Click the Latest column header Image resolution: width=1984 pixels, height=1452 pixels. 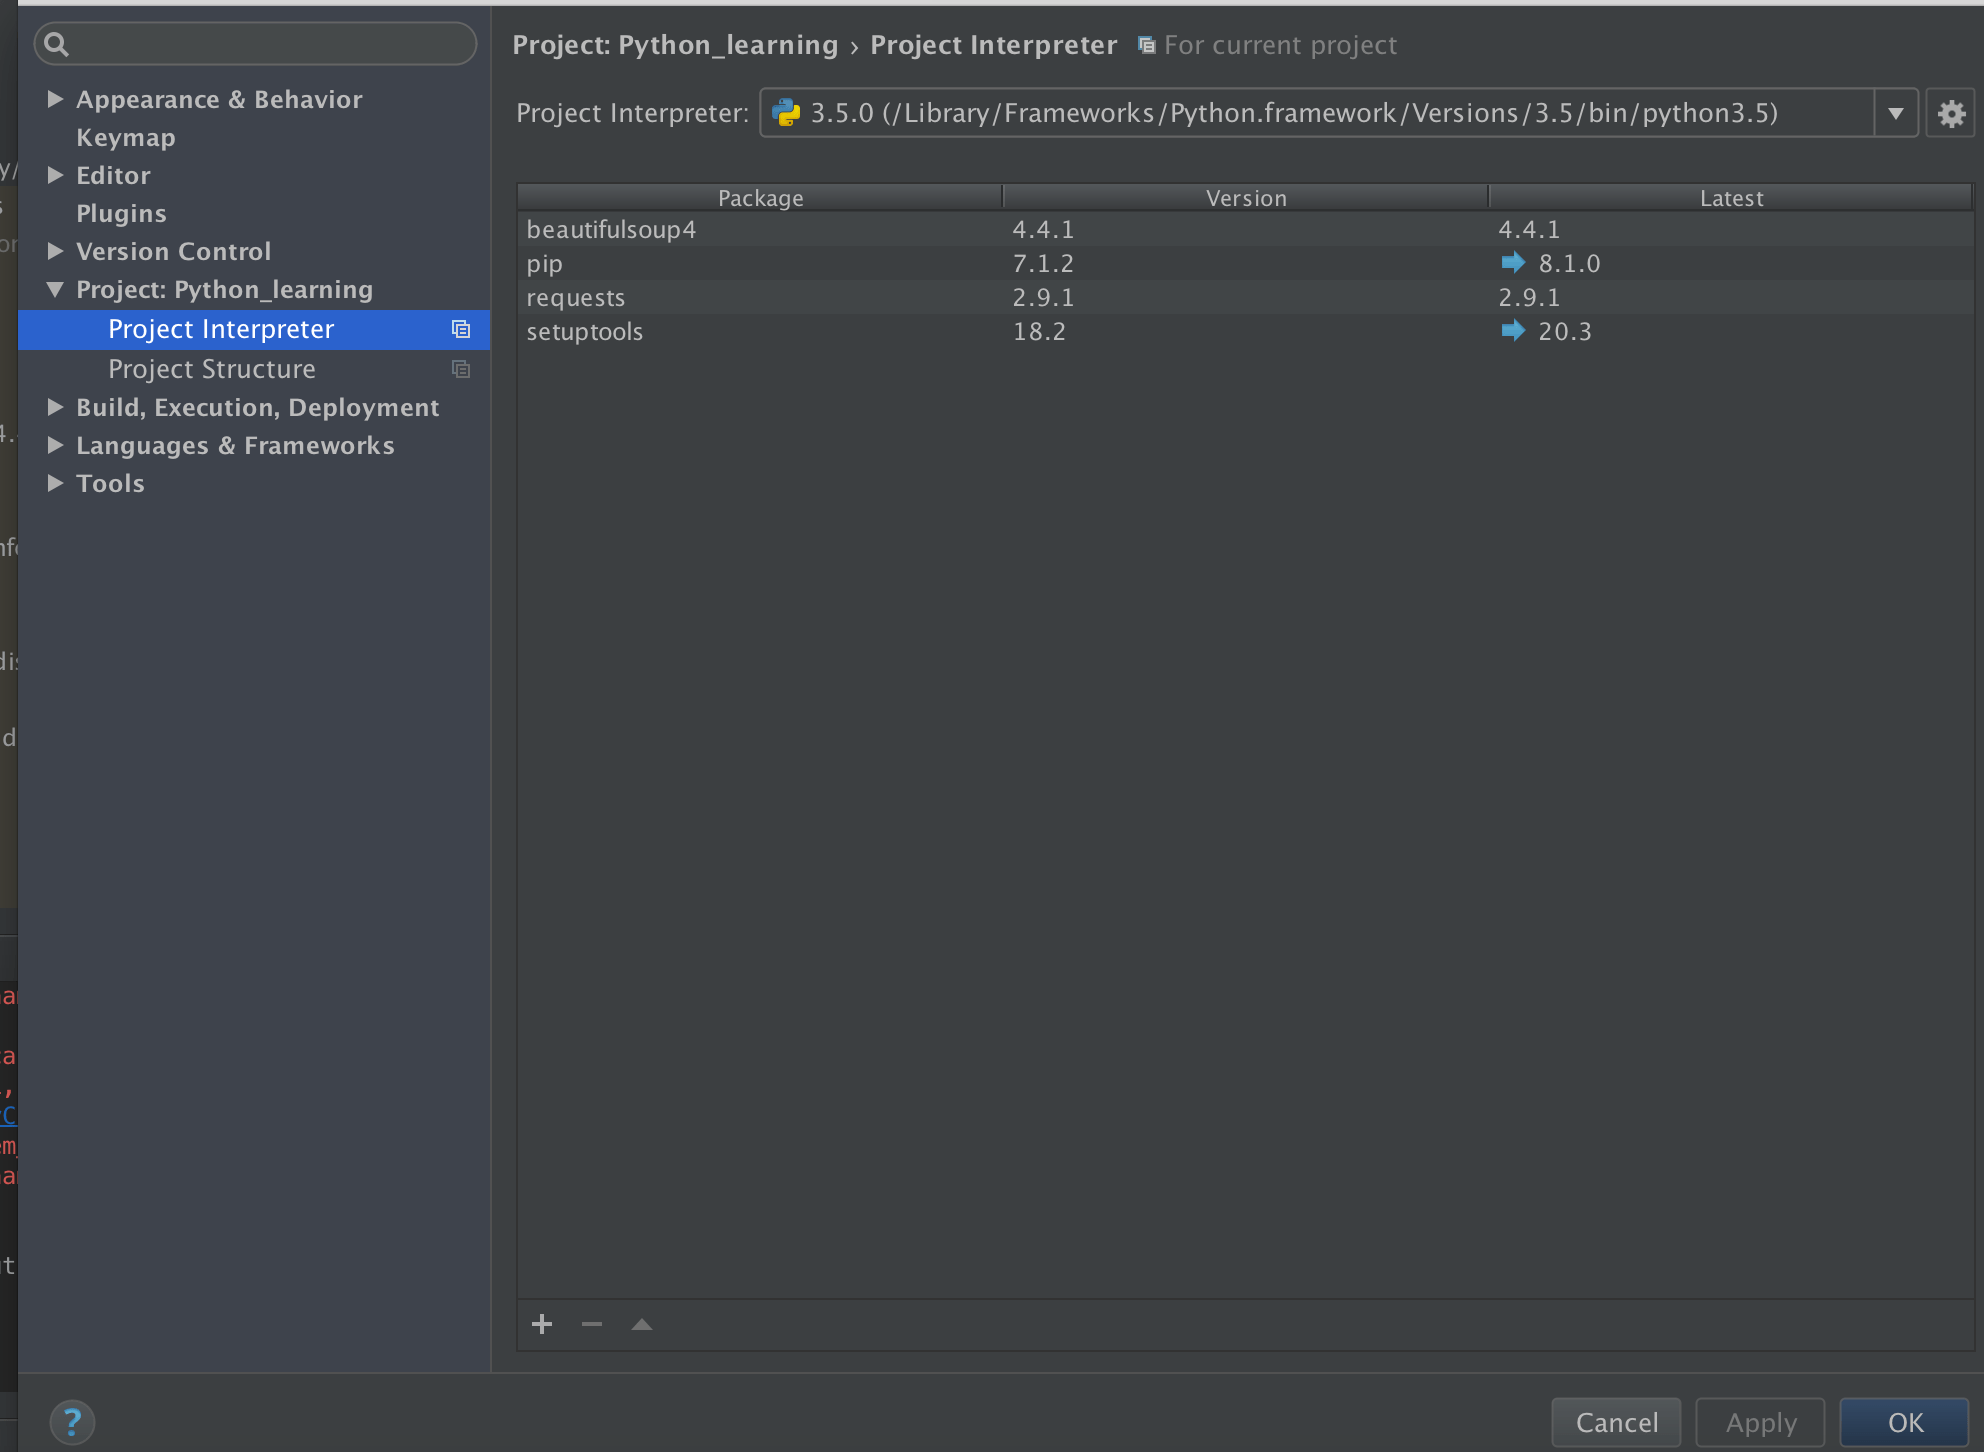[1731, 198]
